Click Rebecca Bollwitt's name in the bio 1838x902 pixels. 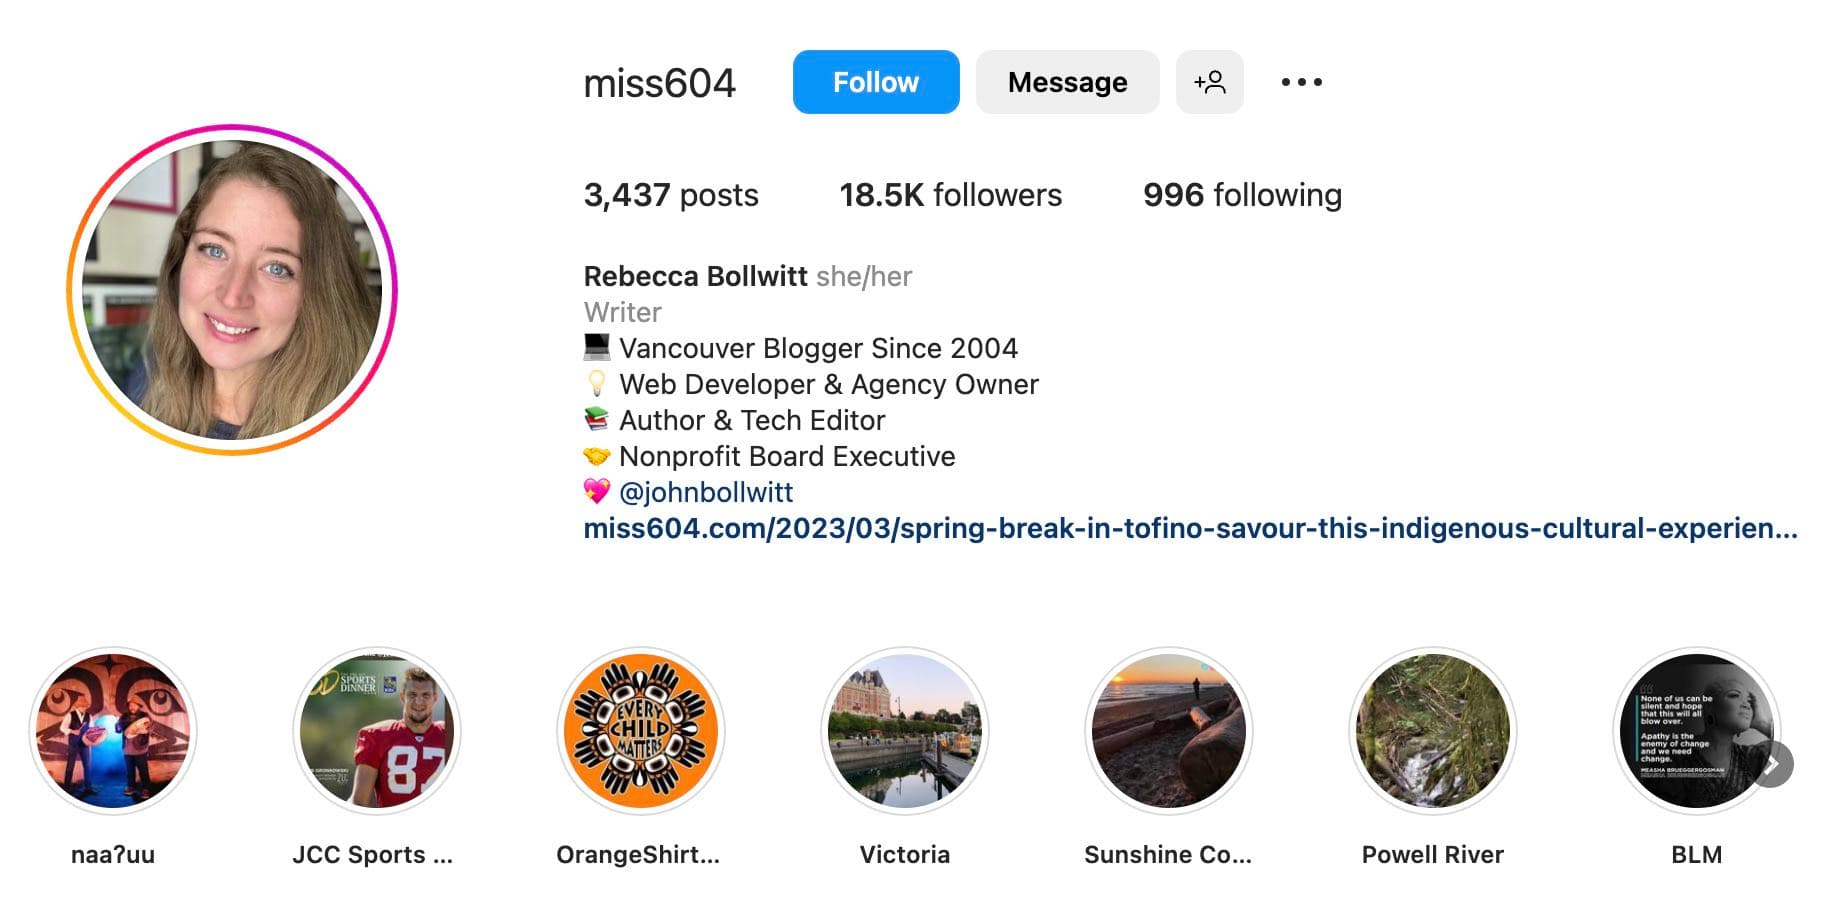(x=695, y=276)
